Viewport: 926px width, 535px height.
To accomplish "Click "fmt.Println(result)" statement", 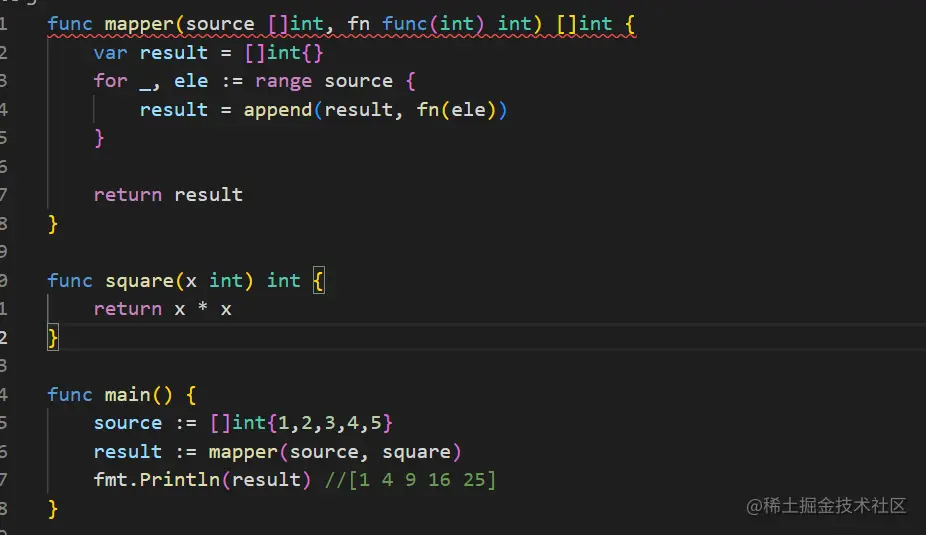I will click(x=202, y=479).
